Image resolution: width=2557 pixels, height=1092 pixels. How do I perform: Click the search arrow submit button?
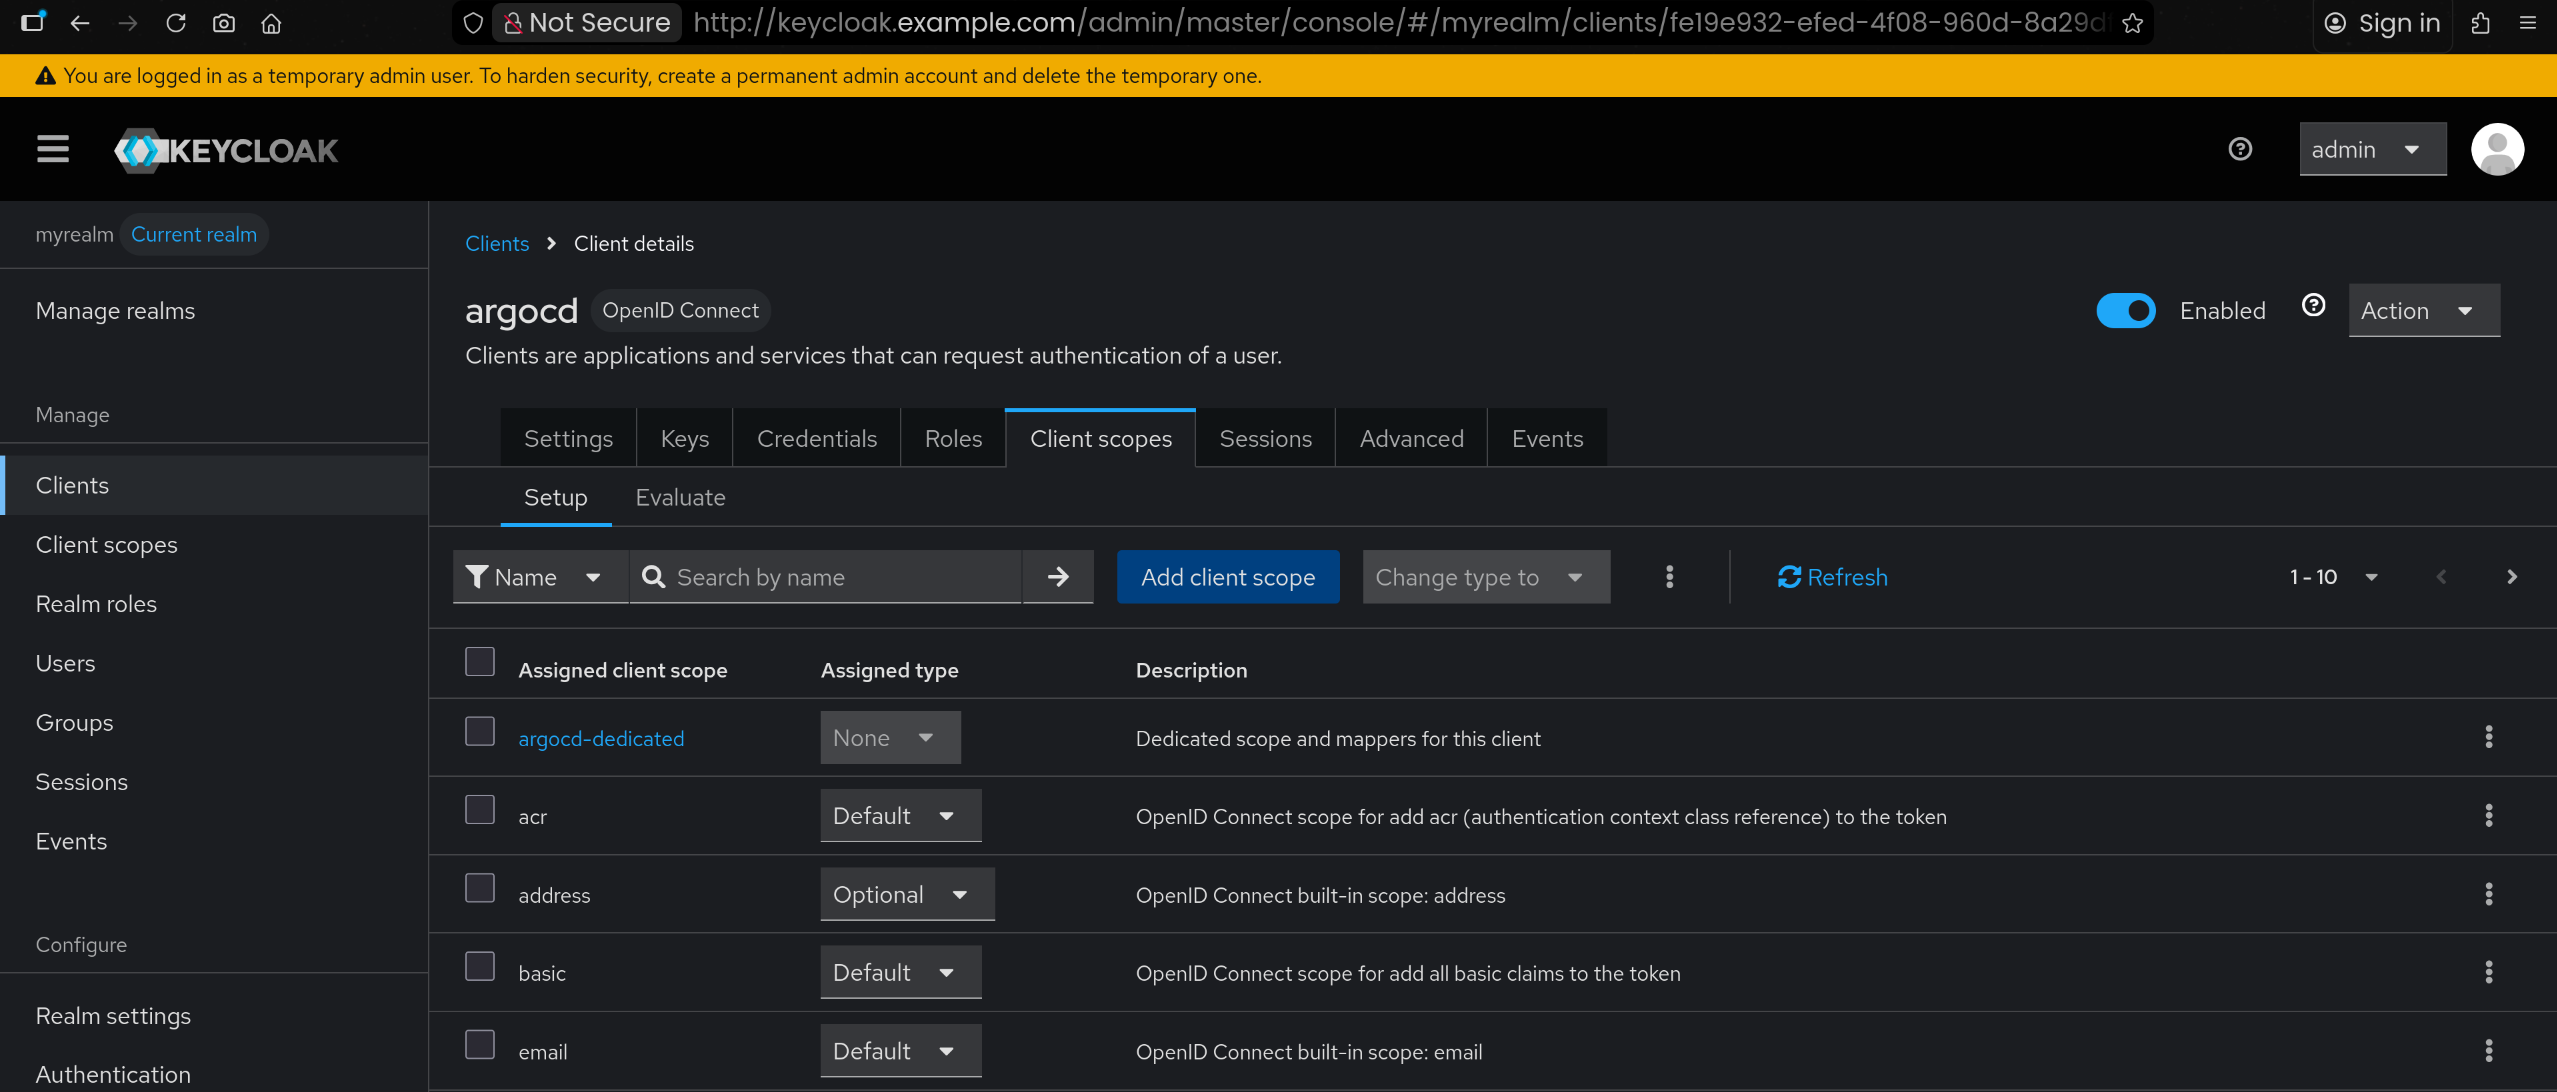point(1058,577)
